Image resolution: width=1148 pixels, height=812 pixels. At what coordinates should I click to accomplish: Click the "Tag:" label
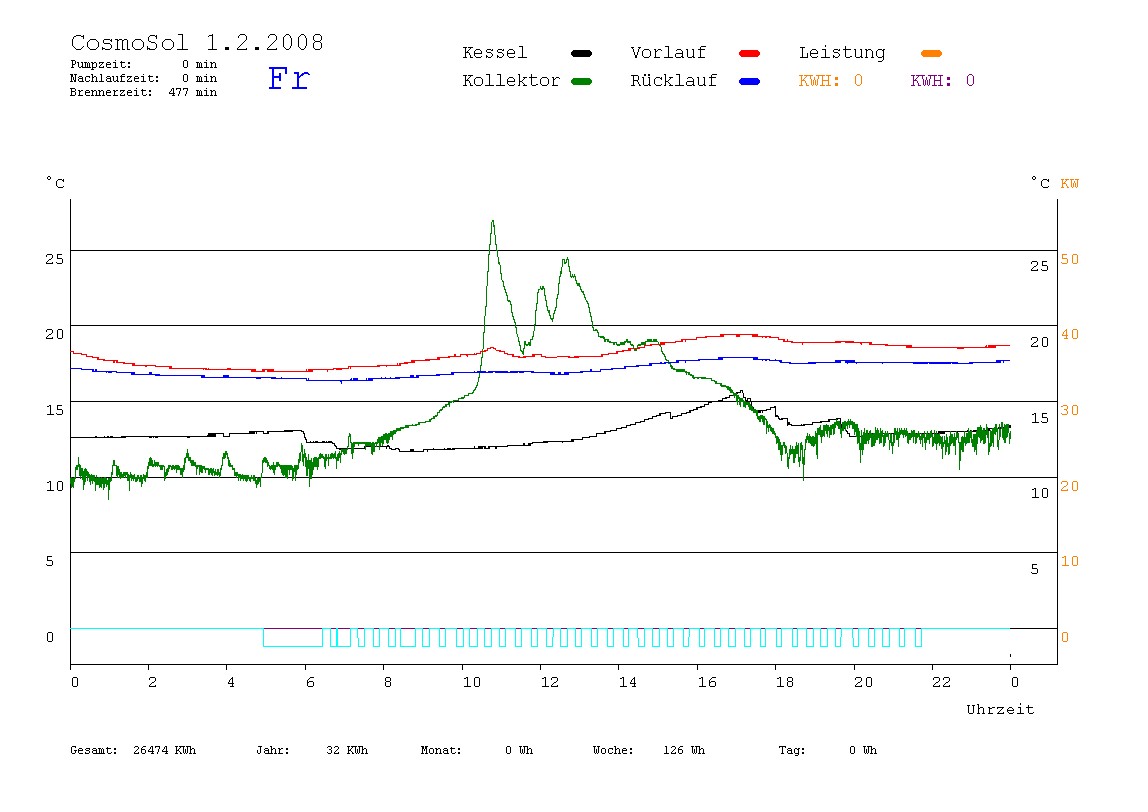click(x=791, y=750)
